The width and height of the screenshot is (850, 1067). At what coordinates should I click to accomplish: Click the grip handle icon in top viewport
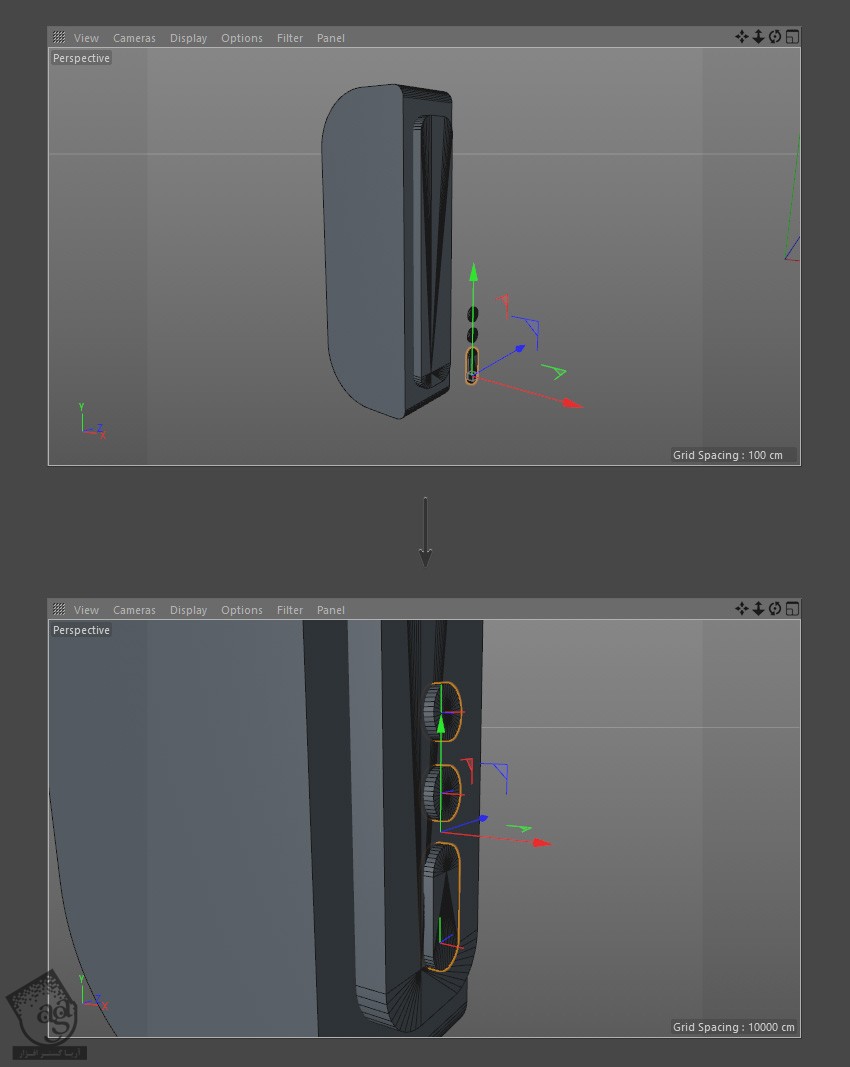pos(59,38)
